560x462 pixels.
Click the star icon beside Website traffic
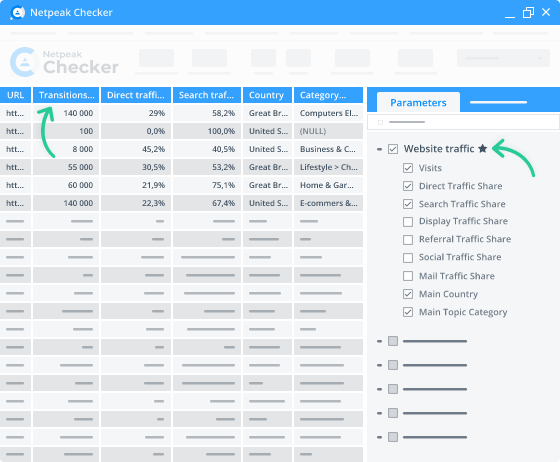point(482,148)
